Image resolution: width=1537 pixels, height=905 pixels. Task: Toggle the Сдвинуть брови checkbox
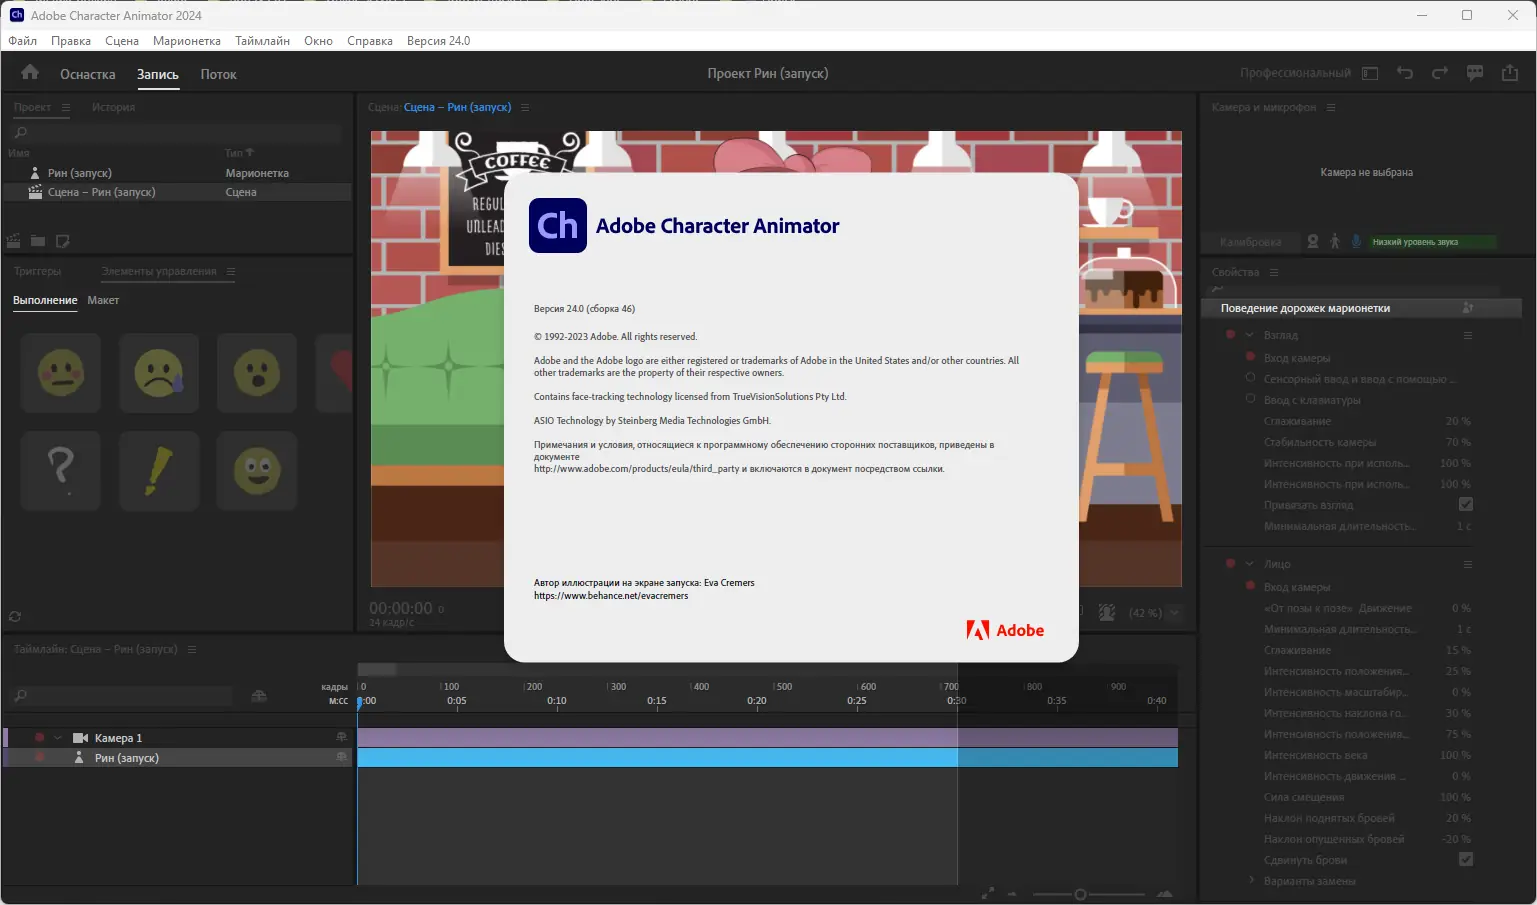click(1466, 859)
